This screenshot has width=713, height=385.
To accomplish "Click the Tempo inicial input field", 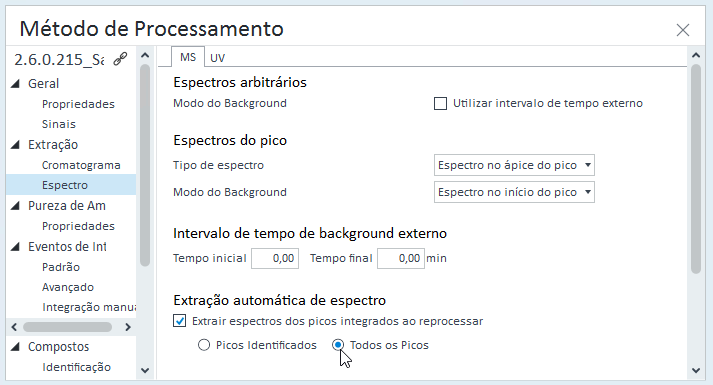I will pyautogui.click(x=275, y=258).
